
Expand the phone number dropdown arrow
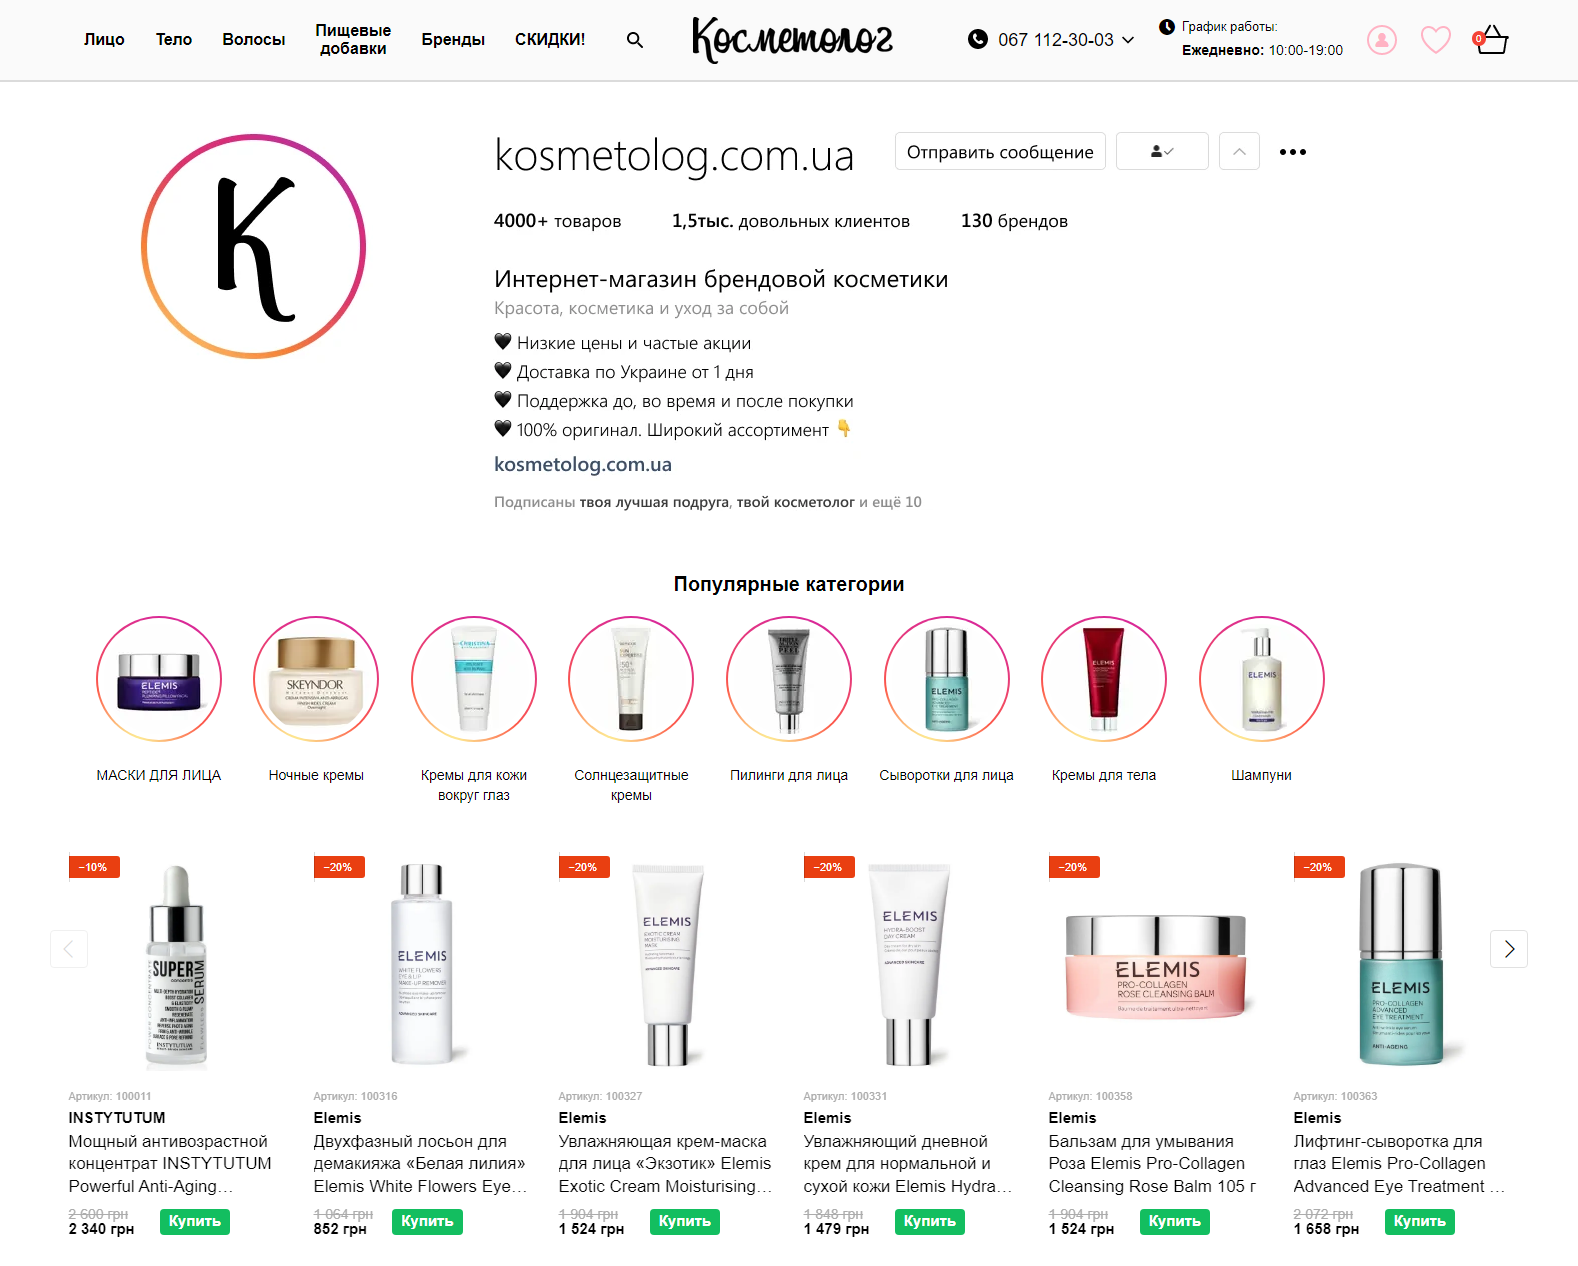coord(1128,40)
